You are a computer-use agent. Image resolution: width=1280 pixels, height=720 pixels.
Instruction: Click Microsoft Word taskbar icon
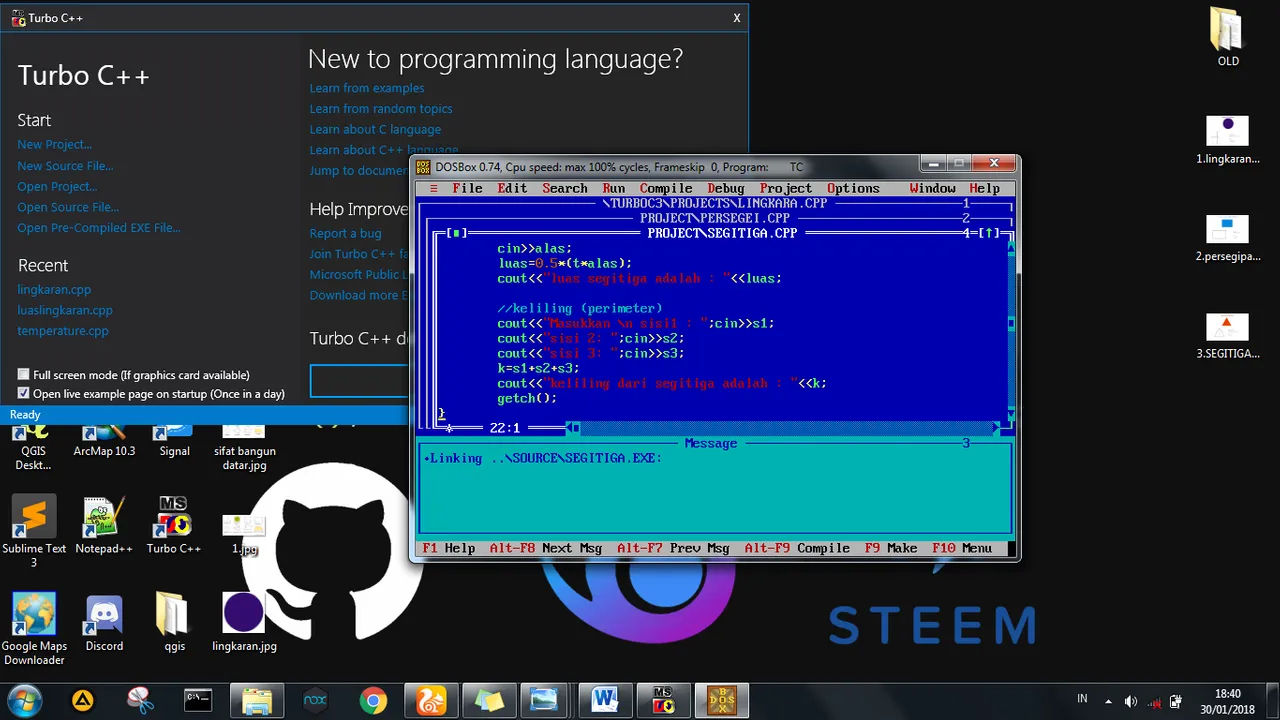click(605, 700)
